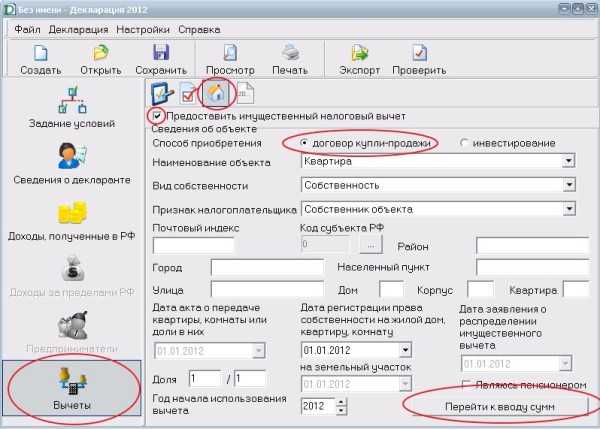Screen dimensions: 600x429
Task: Open the Файл menu
Action: coord(27,29)
